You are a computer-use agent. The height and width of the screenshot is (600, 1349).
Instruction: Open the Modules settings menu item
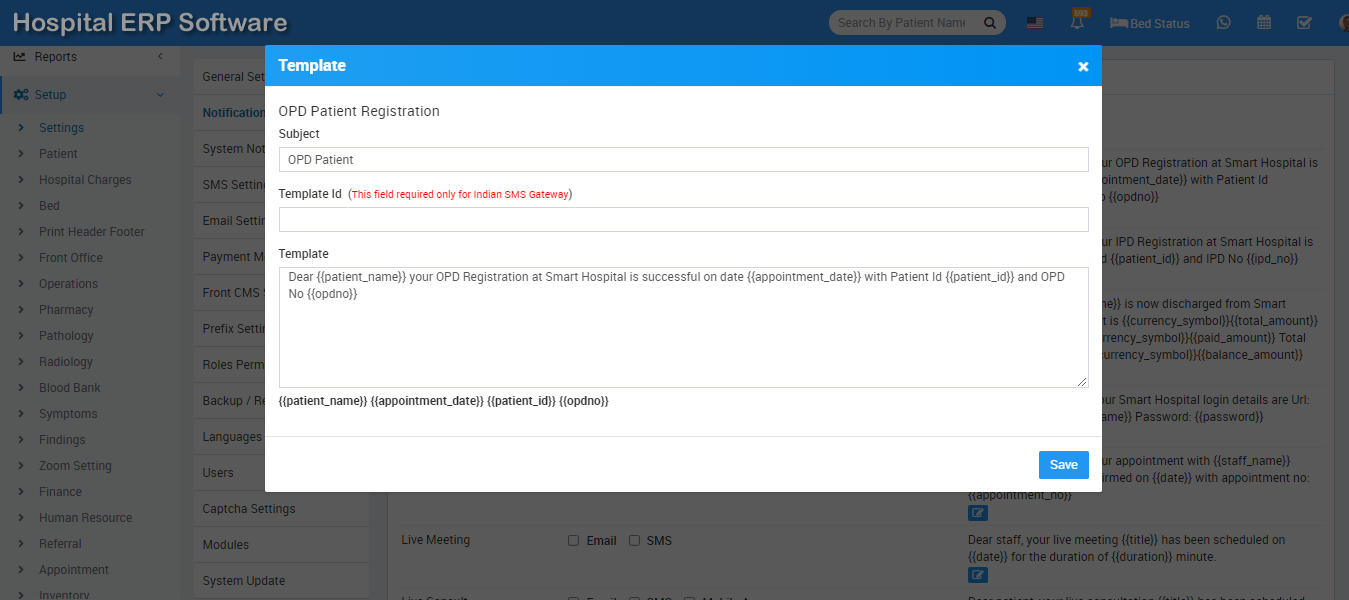click(226, 545)
